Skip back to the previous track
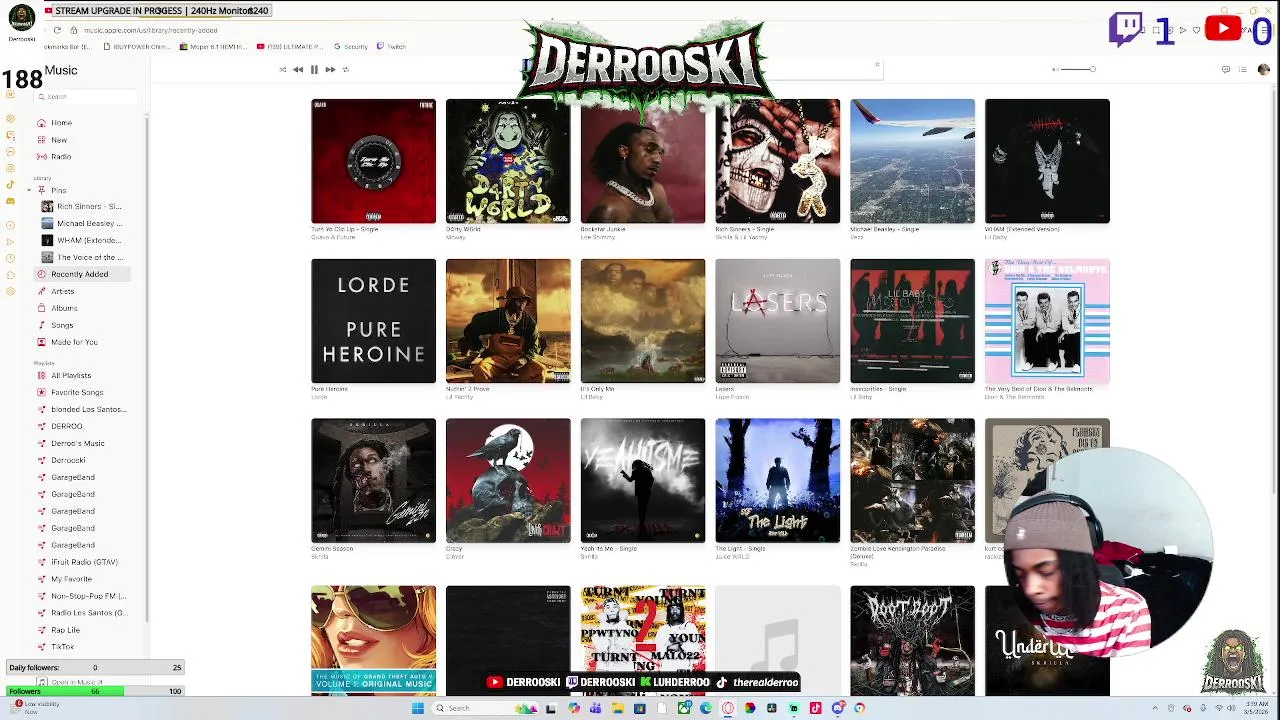The height and width of the screenshot is (720, 1280). click(x=298, y=69)
